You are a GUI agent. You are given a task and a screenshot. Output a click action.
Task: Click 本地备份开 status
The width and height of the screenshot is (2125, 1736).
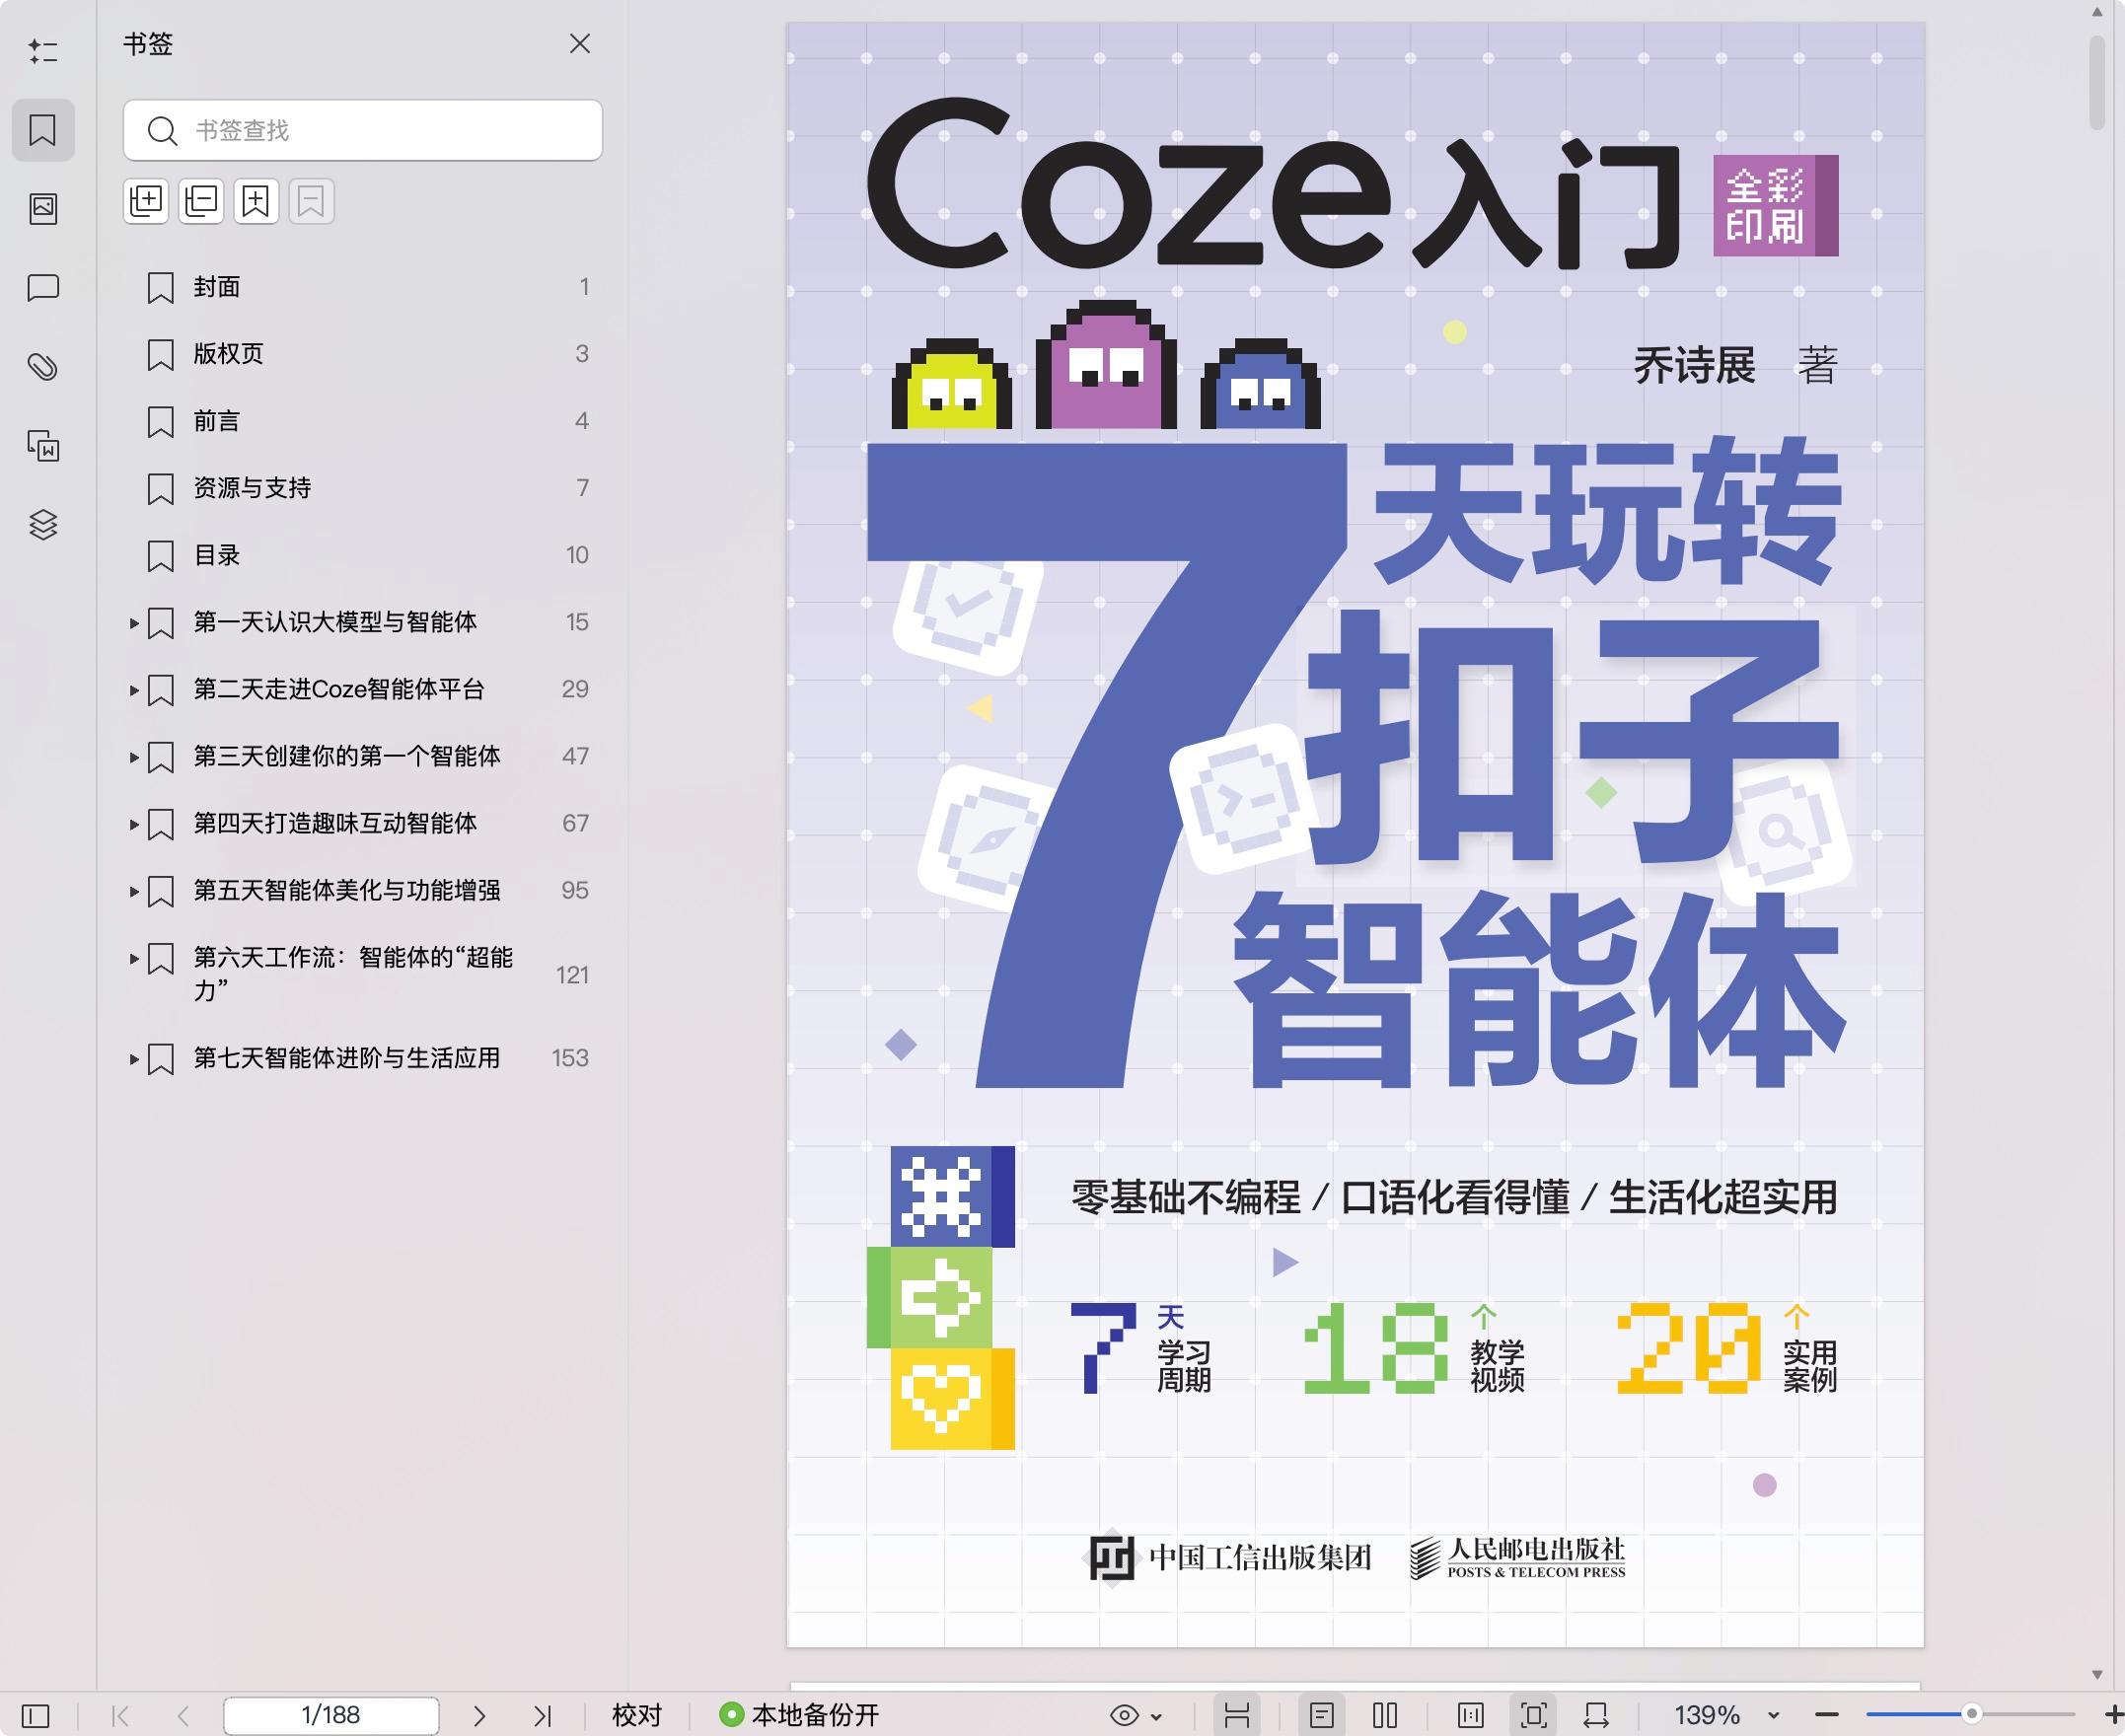[x=799, y=1716]
